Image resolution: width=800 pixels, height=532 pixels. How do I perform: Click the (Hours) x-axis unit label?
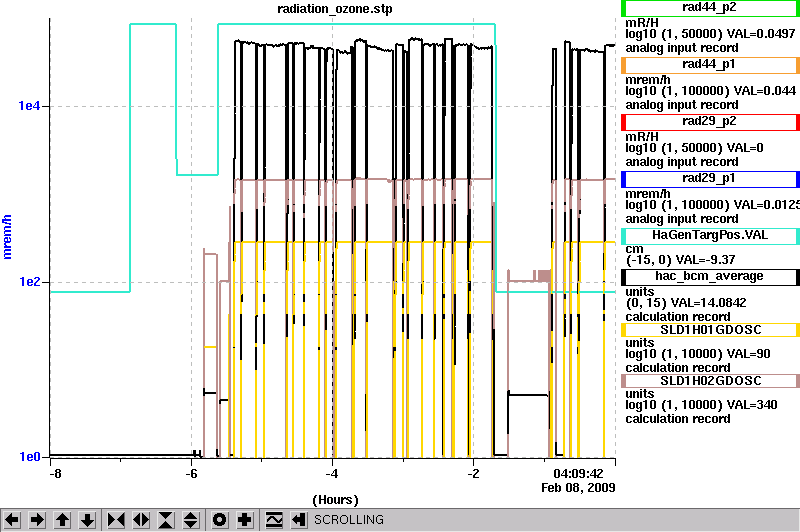click(x=335, y=499)
